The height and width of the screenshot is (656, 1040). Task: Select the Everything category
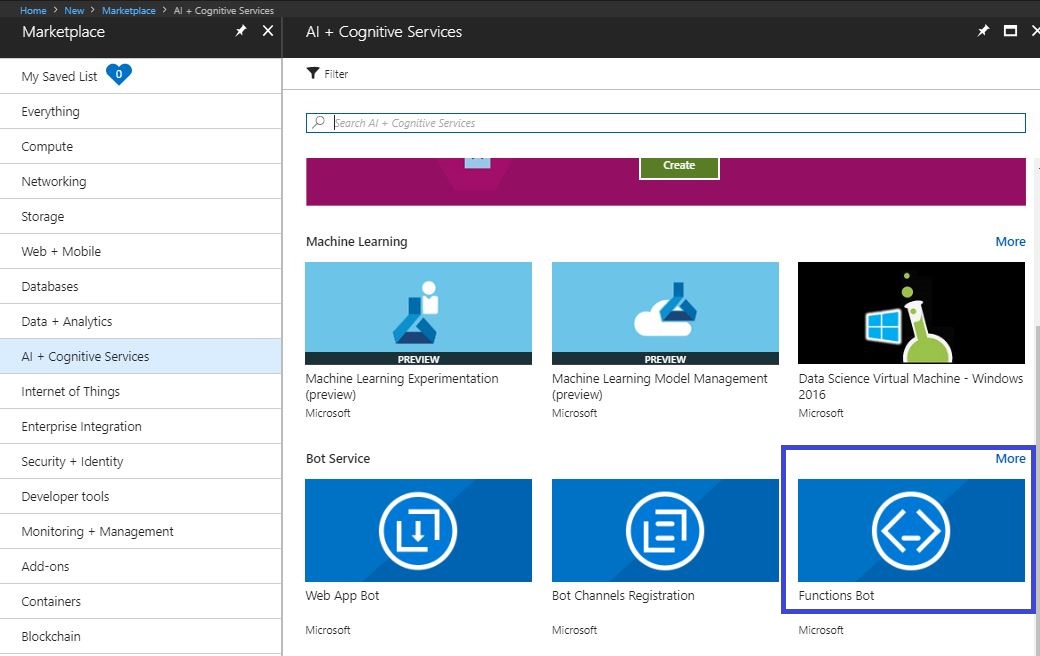click(x=141, y=111)
